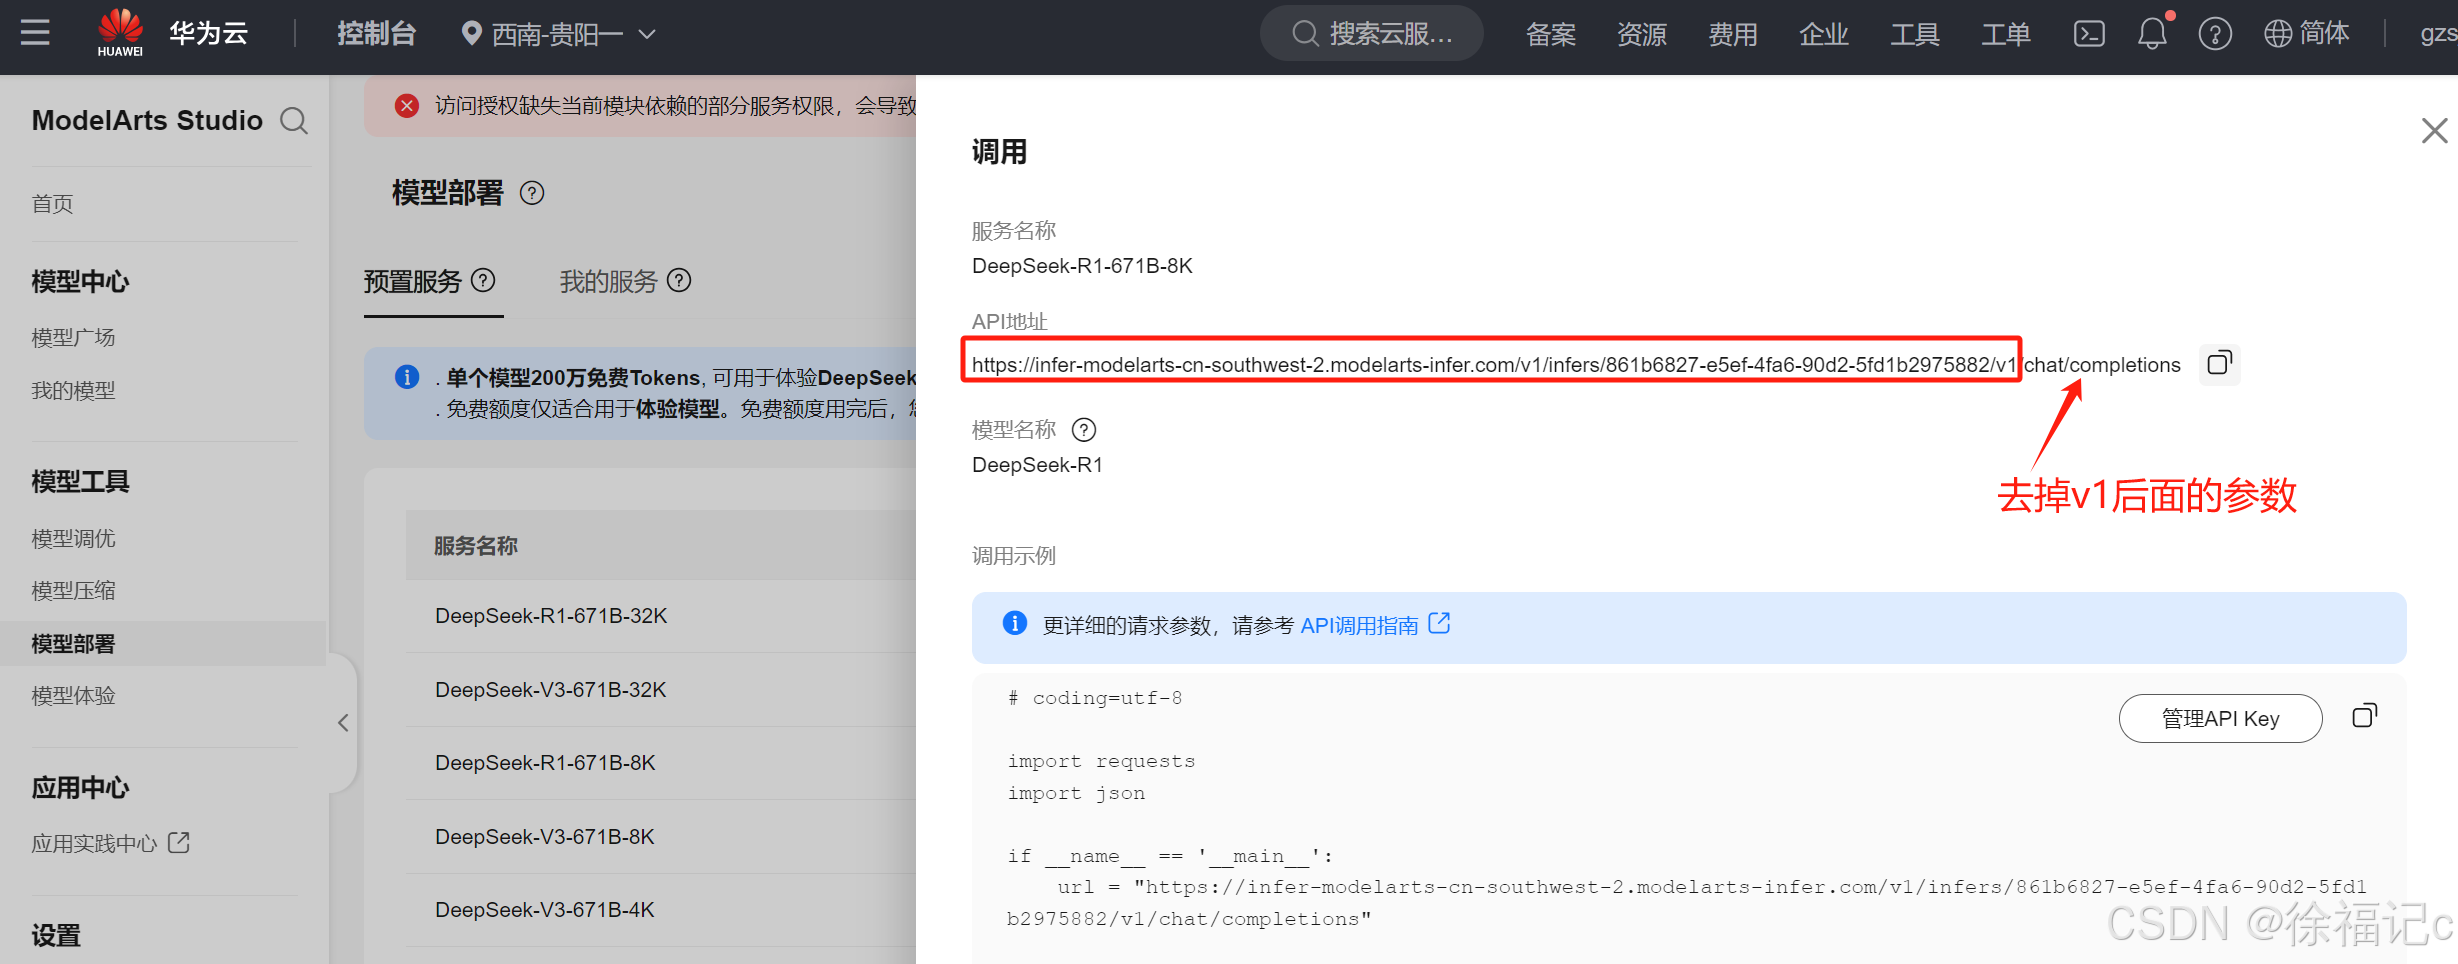
Task: Open the 备案 menu
Action: 1550,35
